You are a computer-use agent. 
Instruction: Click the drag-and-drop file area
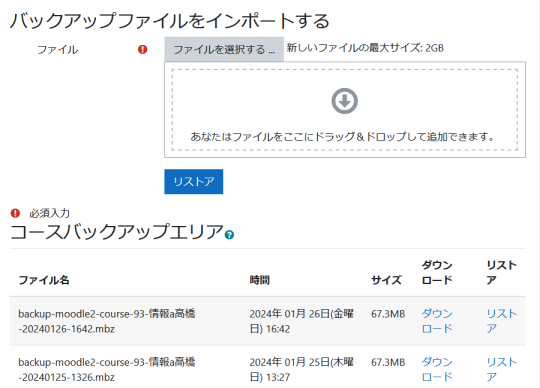pos(345,109)
